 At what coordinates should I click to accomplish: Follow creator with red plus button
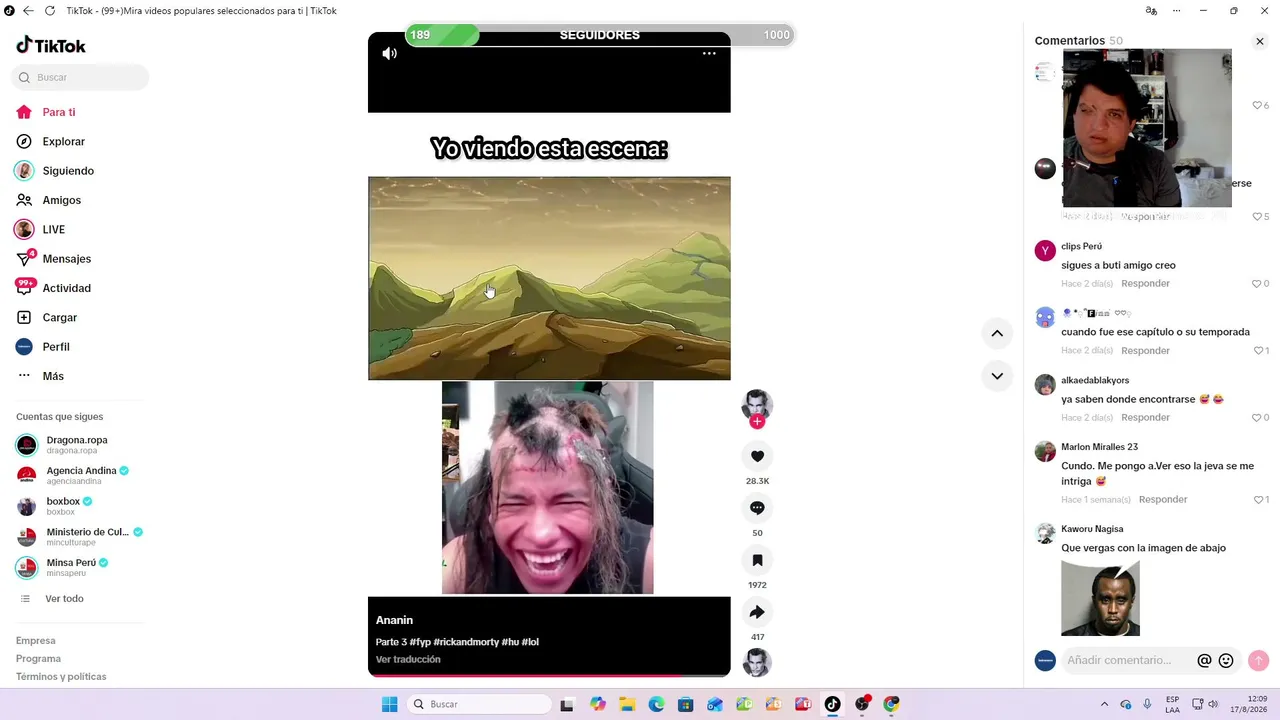click(757, 421)
